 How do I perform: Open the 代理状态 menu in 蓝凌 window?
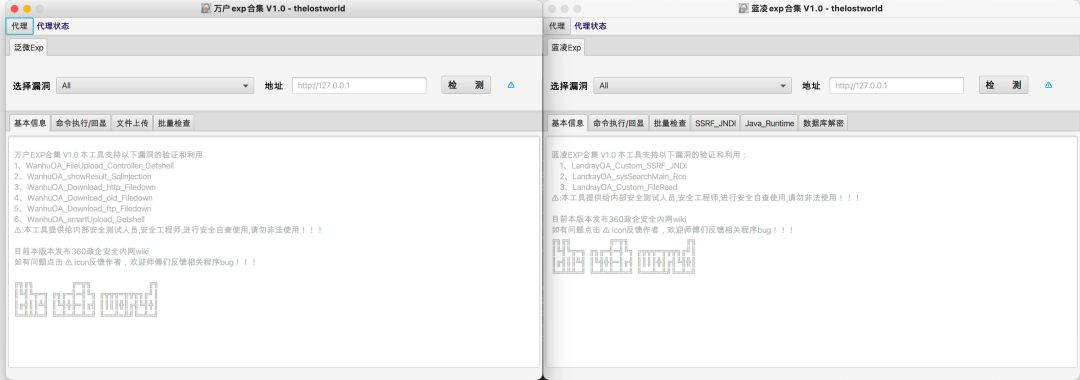[590, 26]
